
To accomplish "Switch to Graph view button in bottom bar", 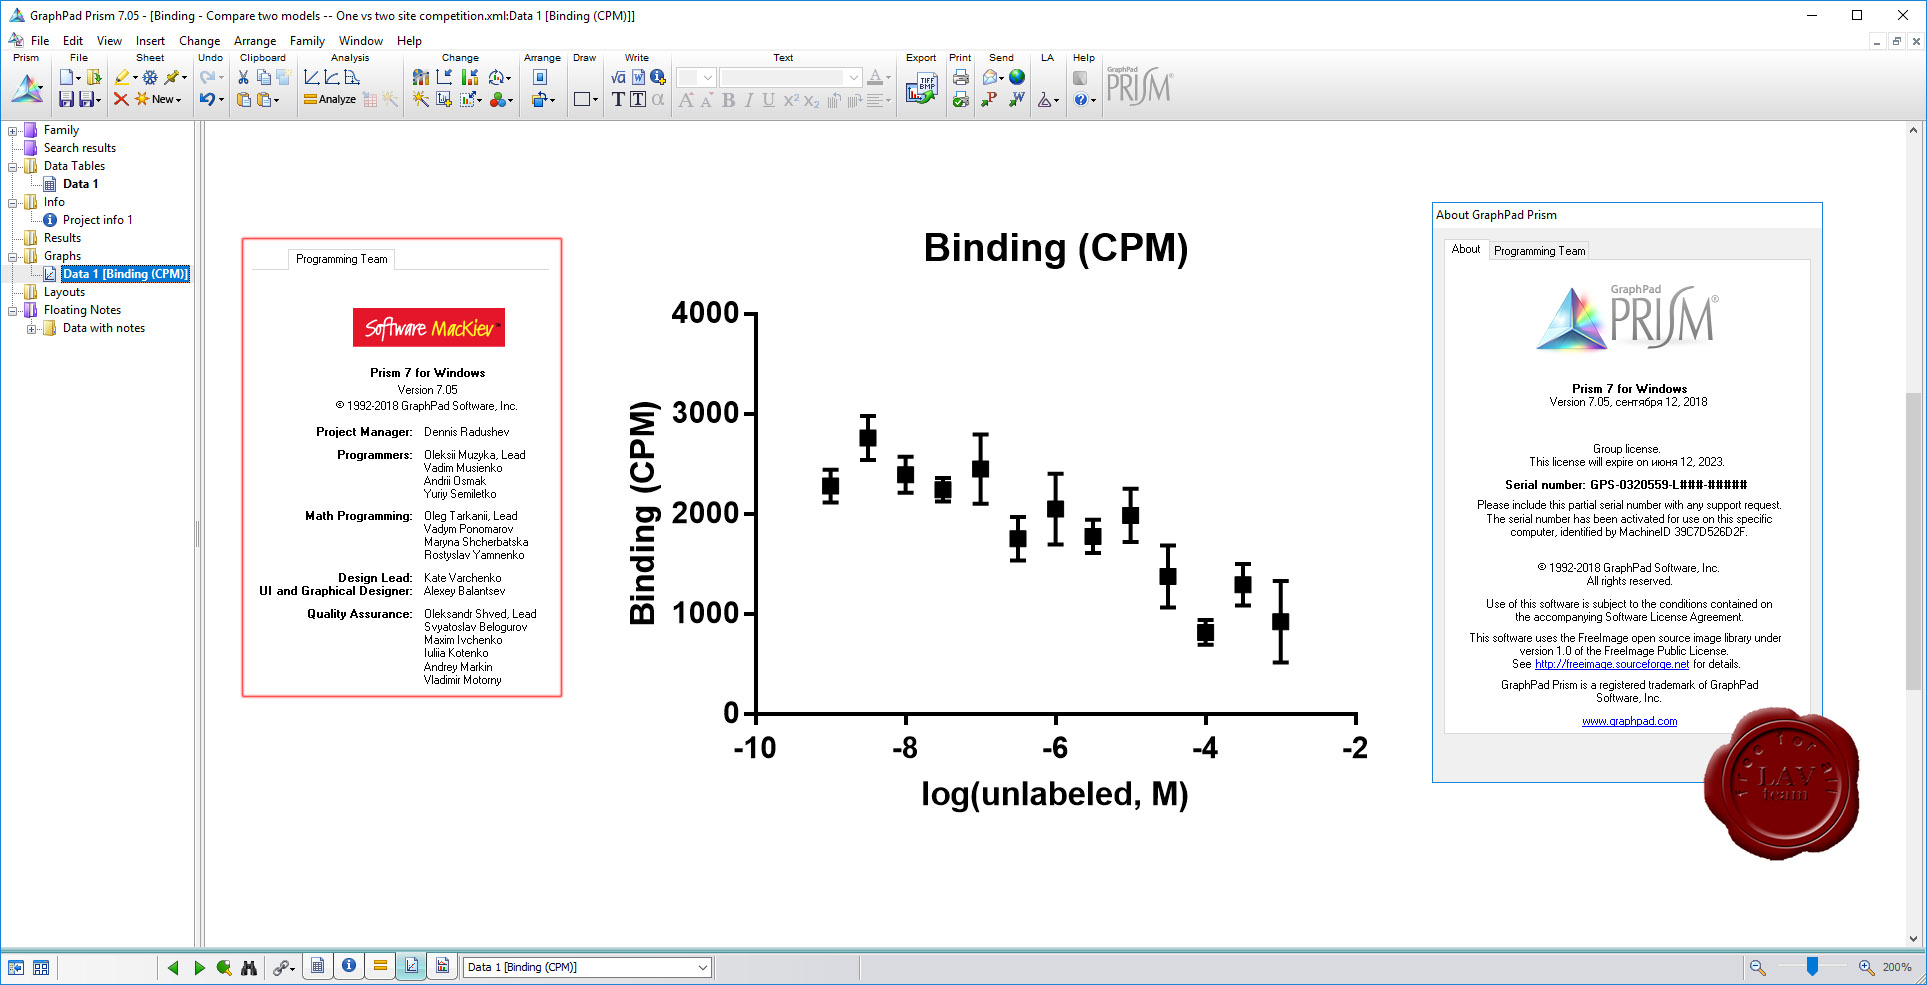I will (411, 966).
